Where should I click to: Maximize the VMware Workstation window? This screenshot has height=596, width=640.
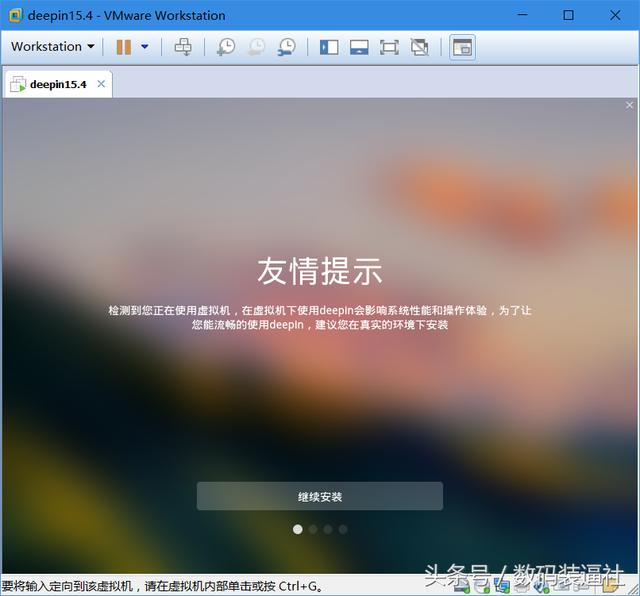(568, 15)
